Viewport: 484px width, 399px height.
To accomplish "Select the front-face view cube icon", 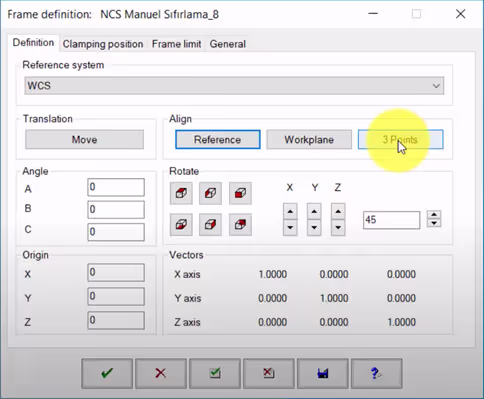I will point(240,193).
